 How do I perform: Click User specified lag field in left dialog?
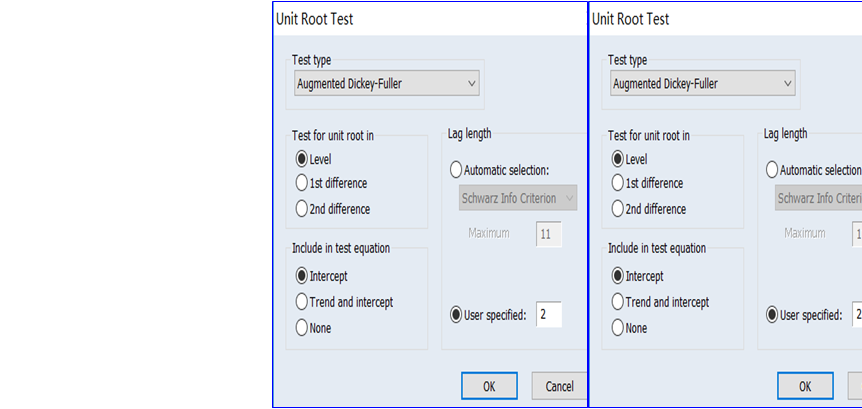click(x=549, y=315)
